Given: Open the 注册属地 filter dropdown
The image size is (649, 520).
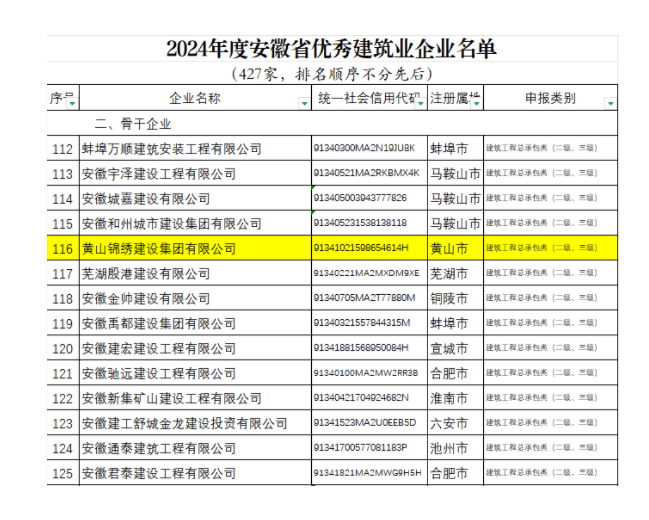Looking at the screenshot, I should click(475, 102).
